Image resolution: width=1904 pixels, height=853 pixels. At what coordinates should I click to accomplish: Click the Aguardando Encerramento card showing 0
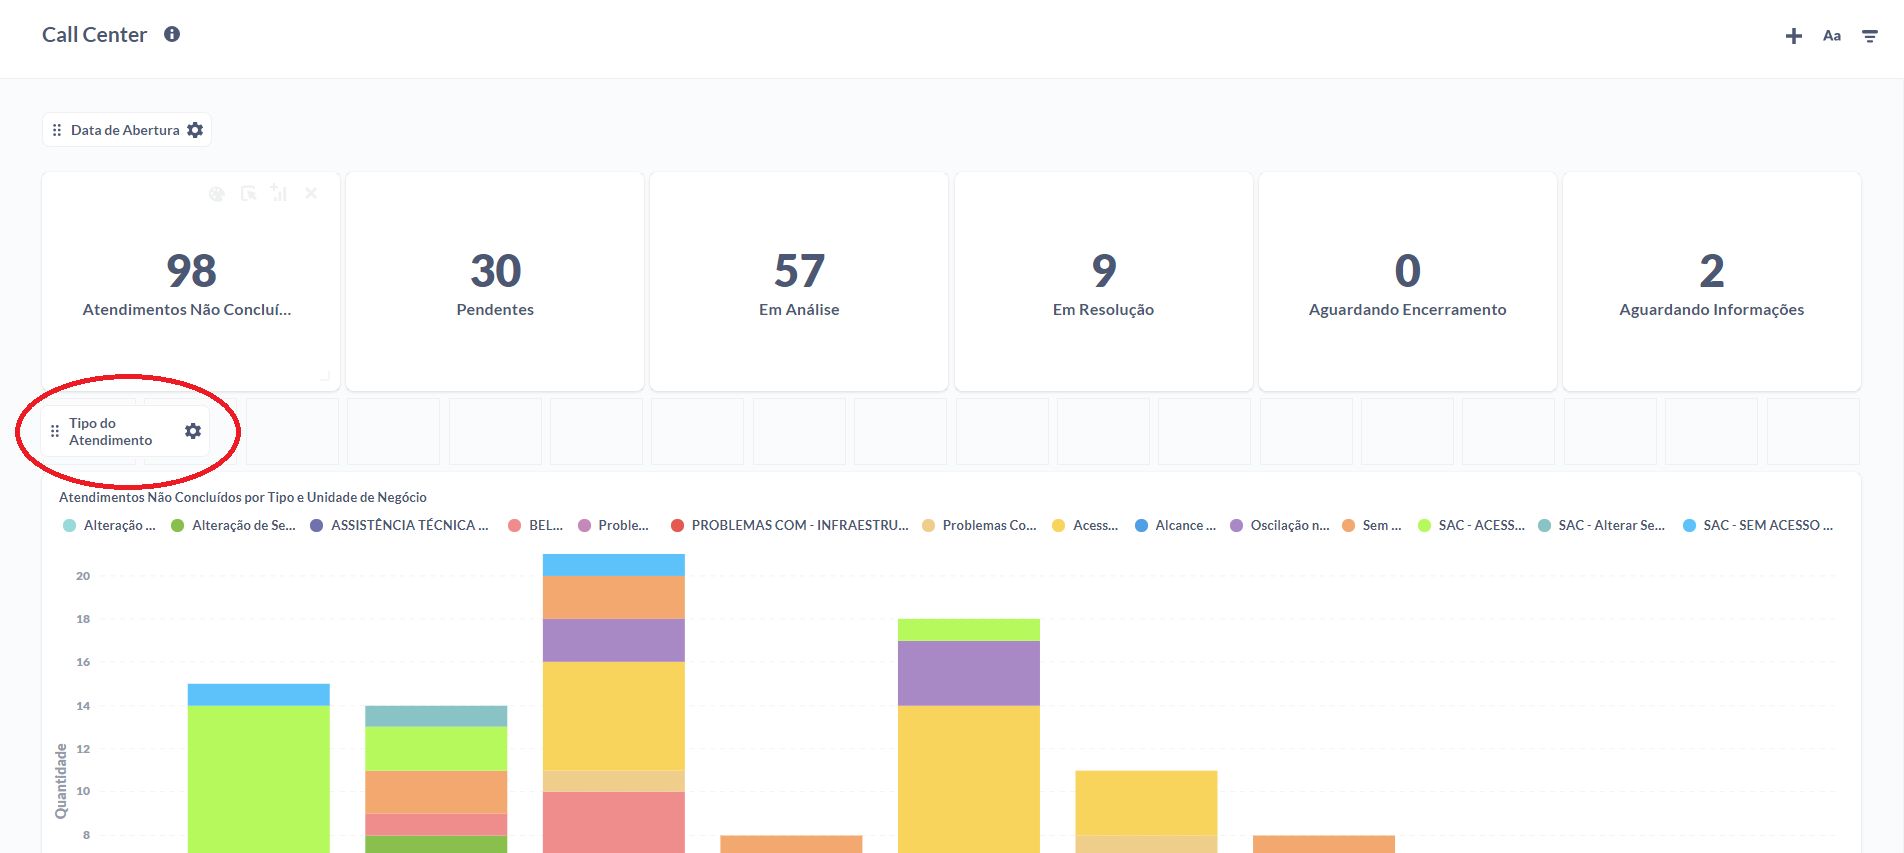click(x=1407, y=281)
